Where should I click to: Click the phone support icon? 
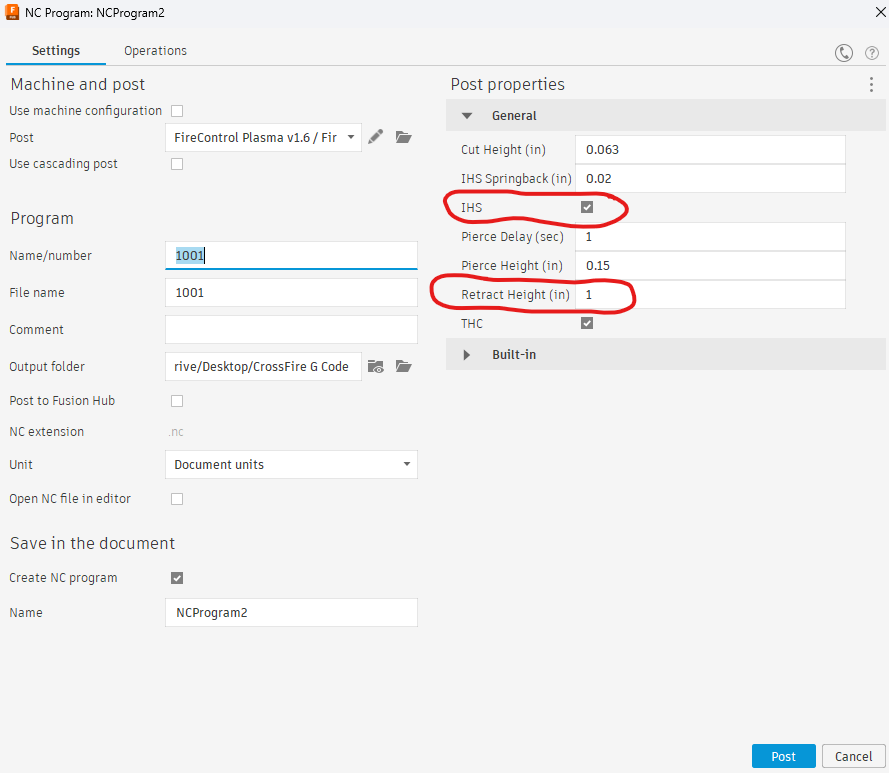844,53
